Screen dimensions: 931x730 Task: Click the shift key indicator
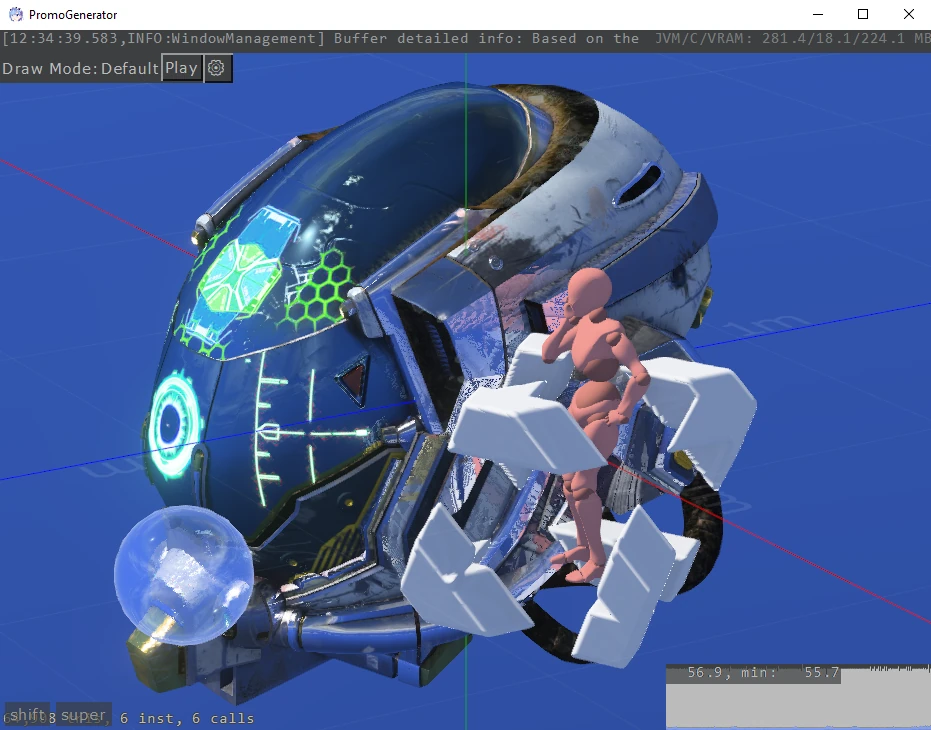click(x=28, y=715)
